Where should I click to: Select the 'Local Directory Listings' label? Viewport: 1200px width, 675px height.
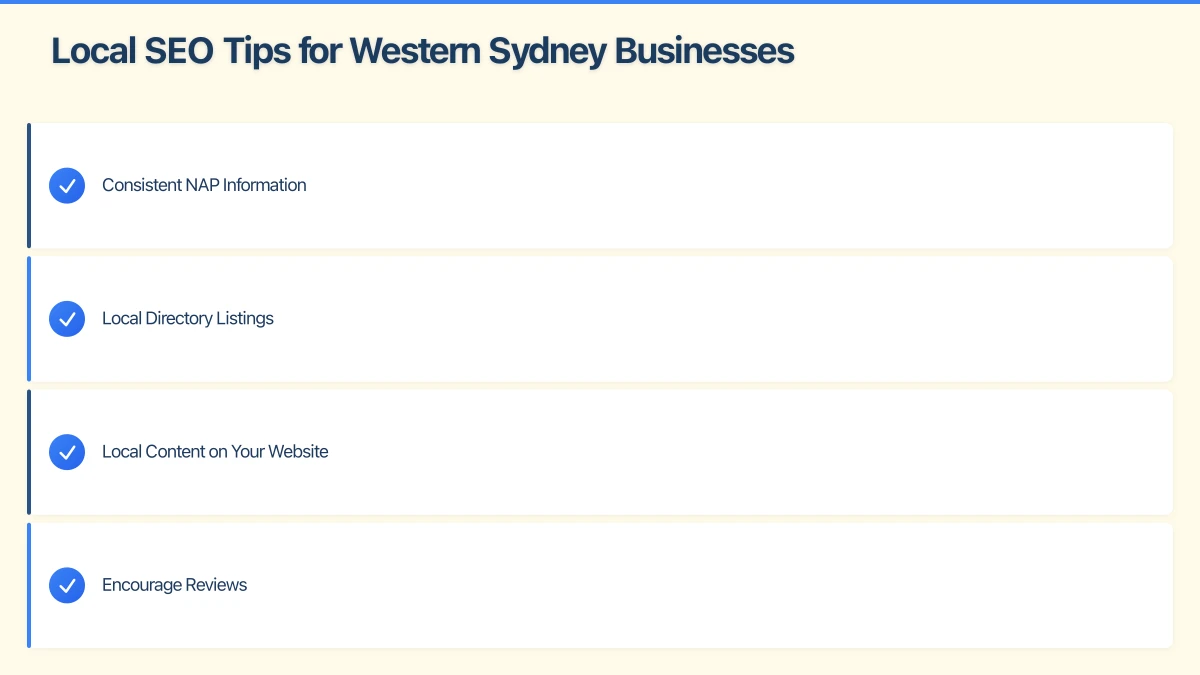[187, 318]
